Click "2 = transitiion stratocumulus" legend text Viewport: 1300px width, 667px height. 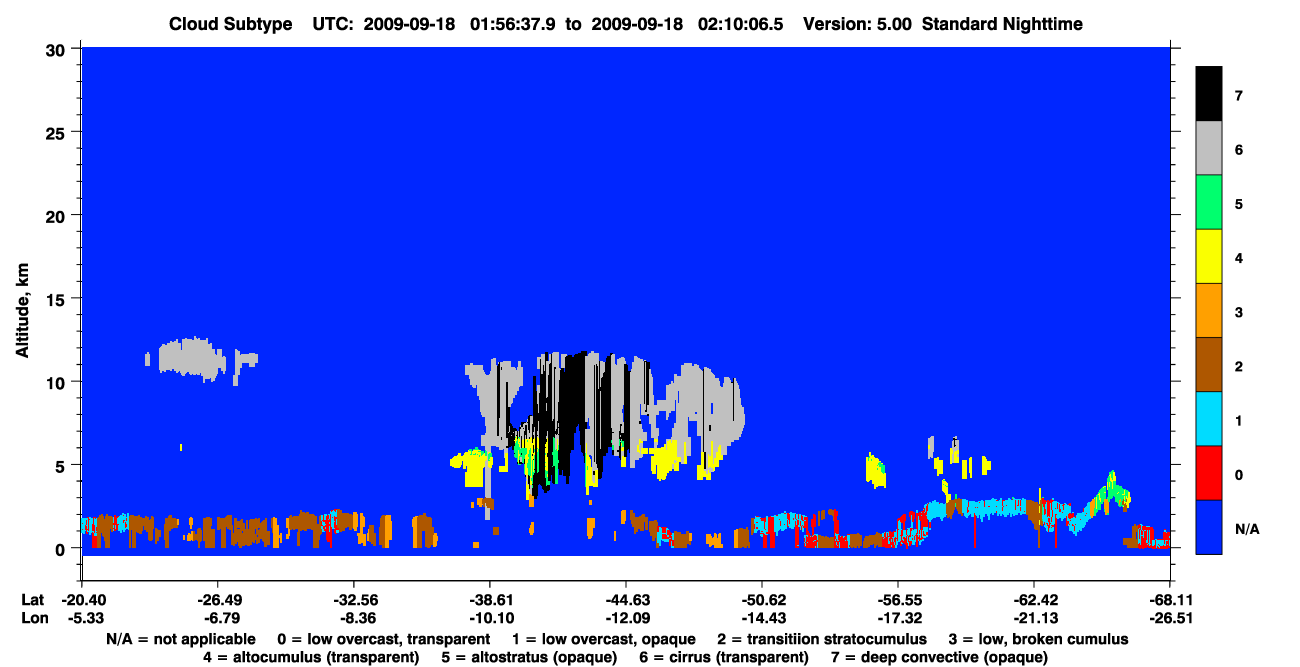pos(822,639)
